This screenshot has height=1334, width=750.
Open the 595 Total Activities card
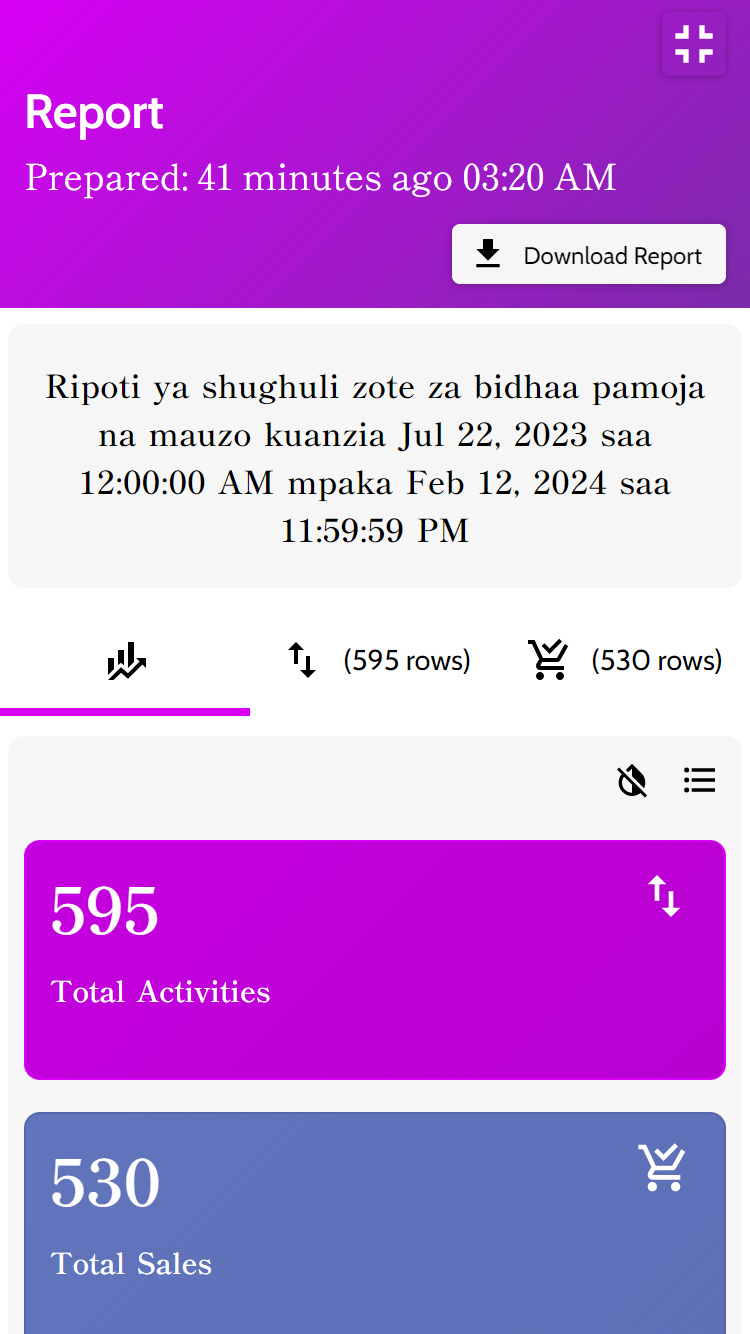pos(374,960)
